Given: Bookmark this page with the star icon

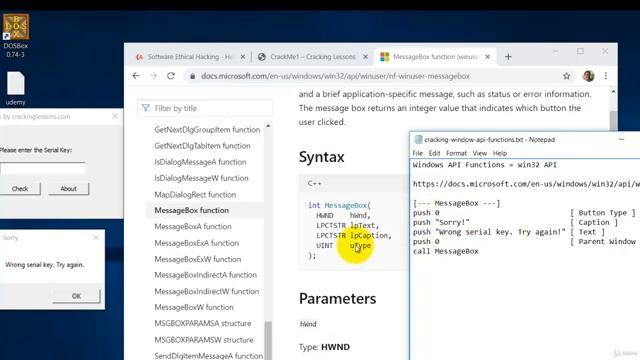Looking at the screenshot, I should (567, 76).
